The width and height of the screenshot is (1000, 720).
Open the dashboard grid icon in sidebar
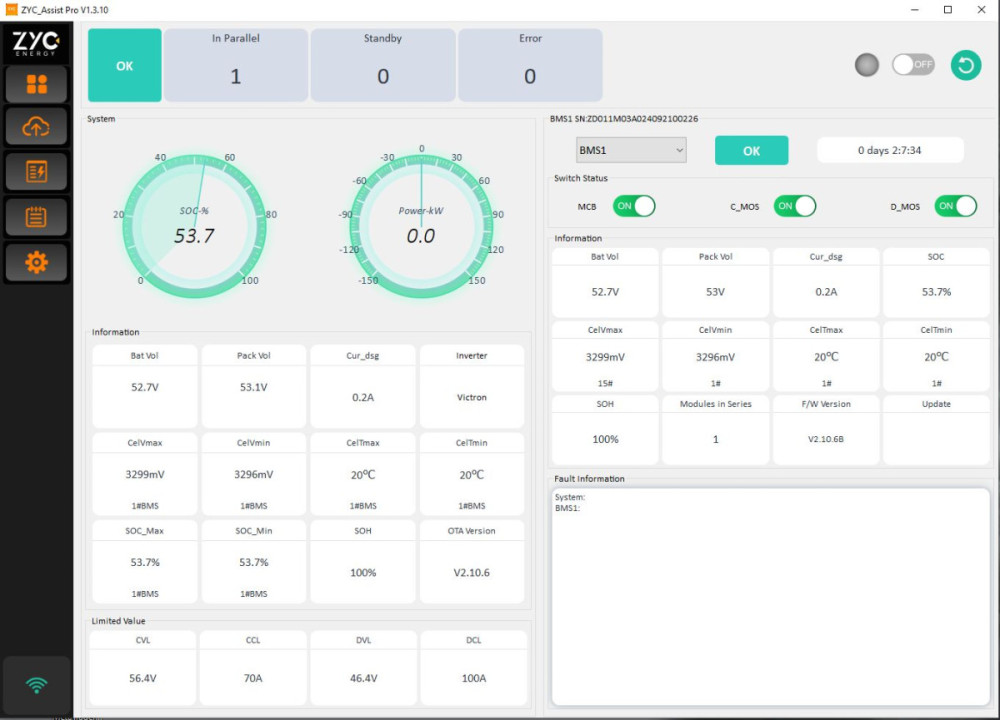click(36, 84)
